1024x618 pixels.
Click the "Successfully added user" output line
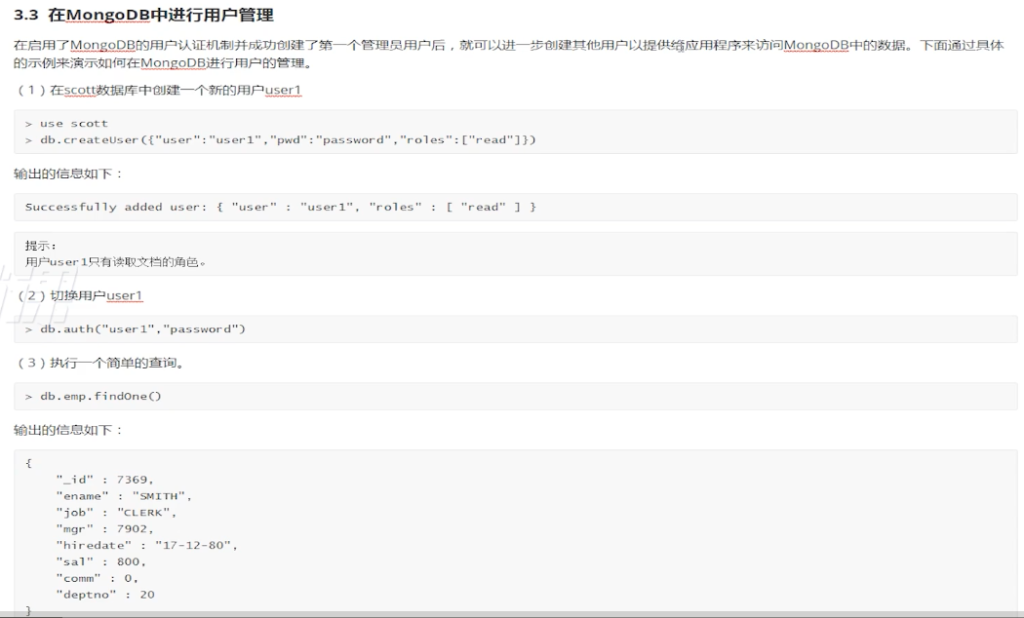[x=280, y=207]
